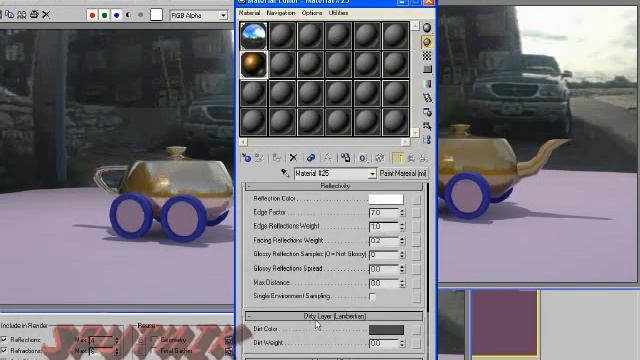Uncheck Reflections in Include in Render
Screen dimensions: 640x360
4,339
